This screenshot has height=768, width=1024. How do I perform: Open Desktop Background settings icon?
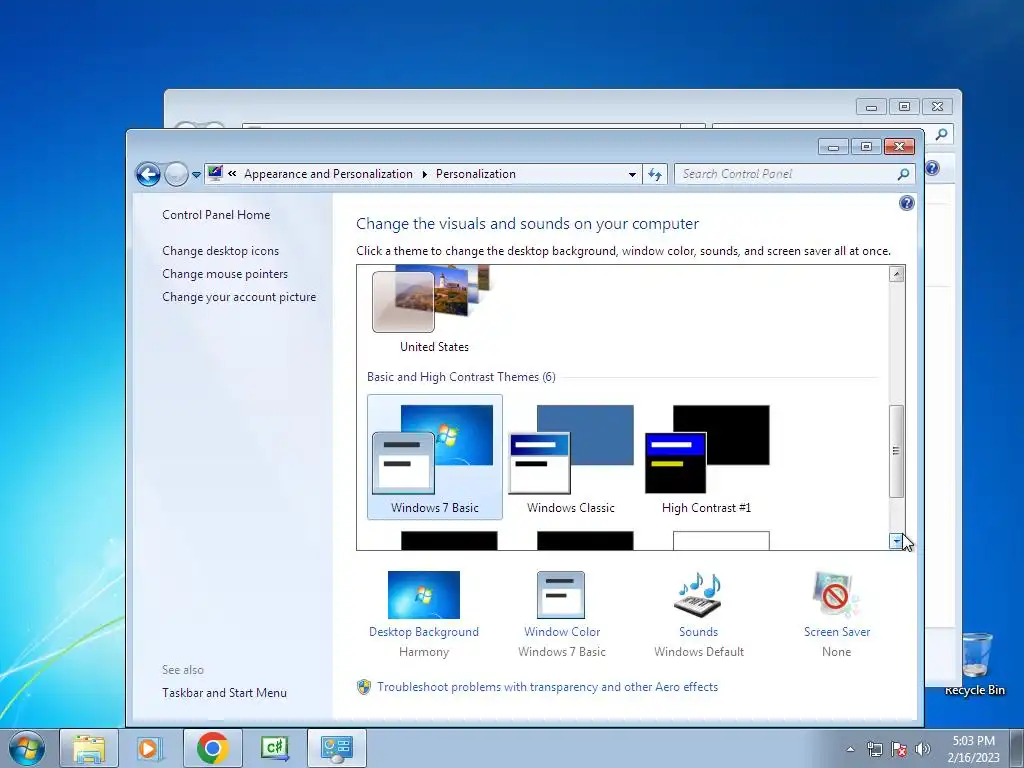[x=424, y=595]
